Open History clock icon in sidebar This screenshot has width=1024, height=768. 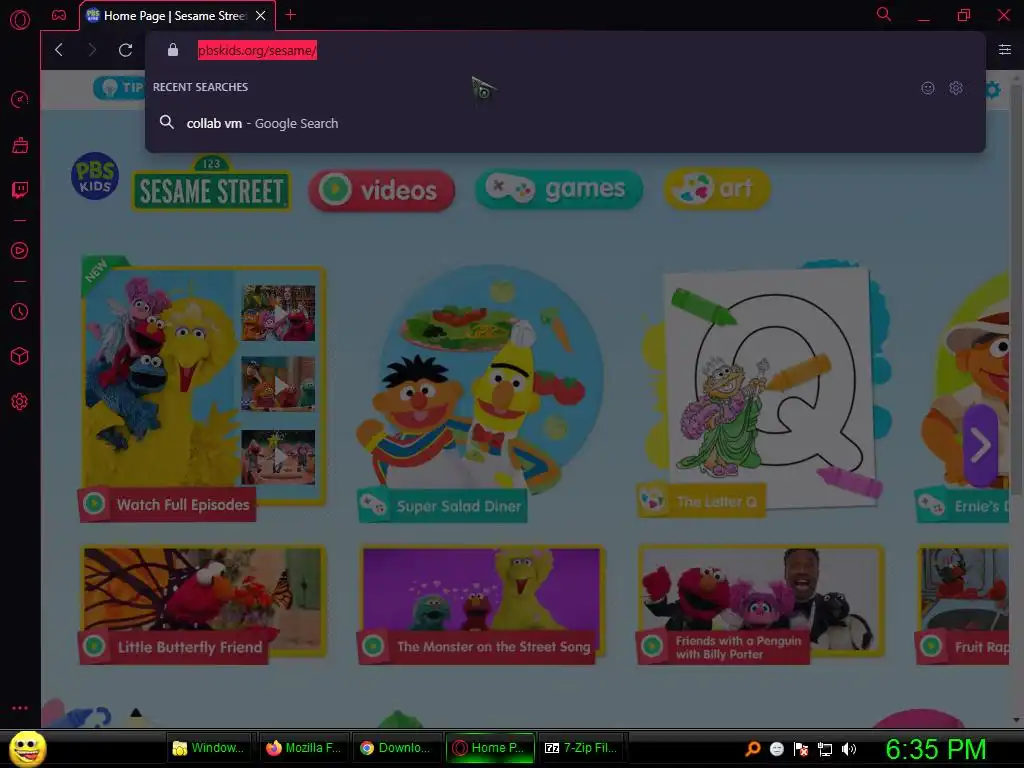20,312
